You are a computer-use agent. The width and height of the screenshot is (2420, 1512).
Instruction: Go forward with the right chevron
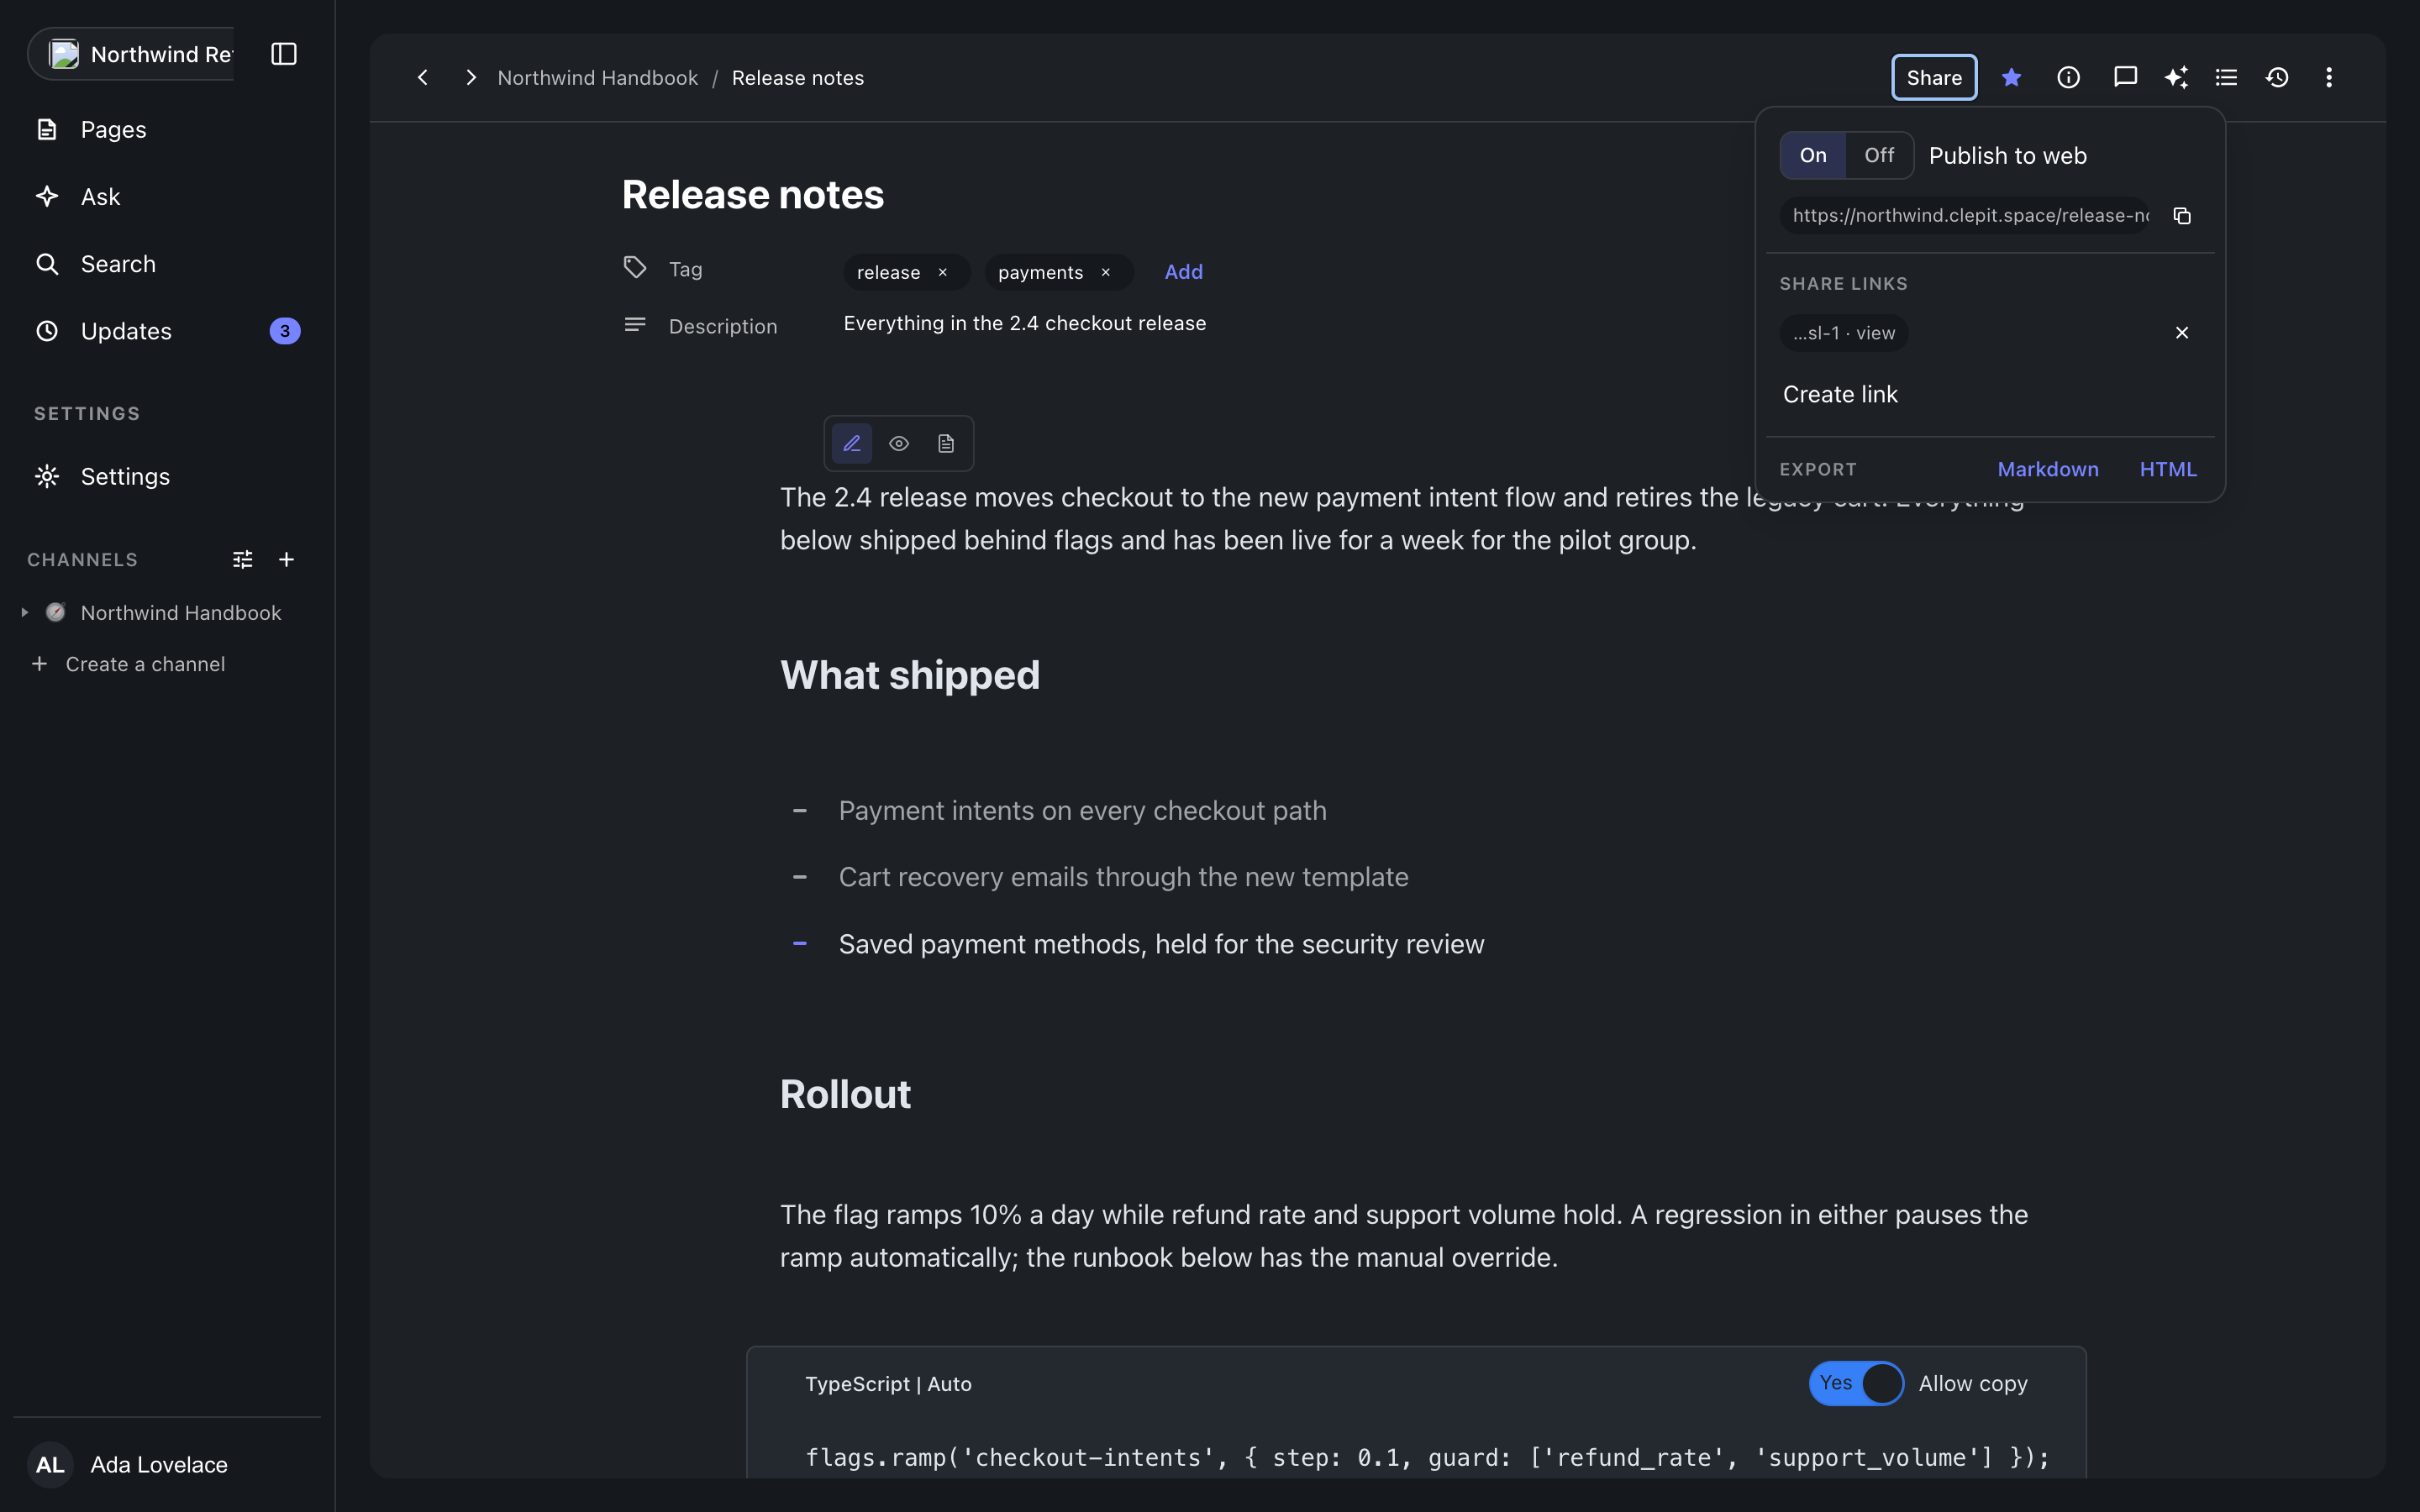[x=470, y=77]
